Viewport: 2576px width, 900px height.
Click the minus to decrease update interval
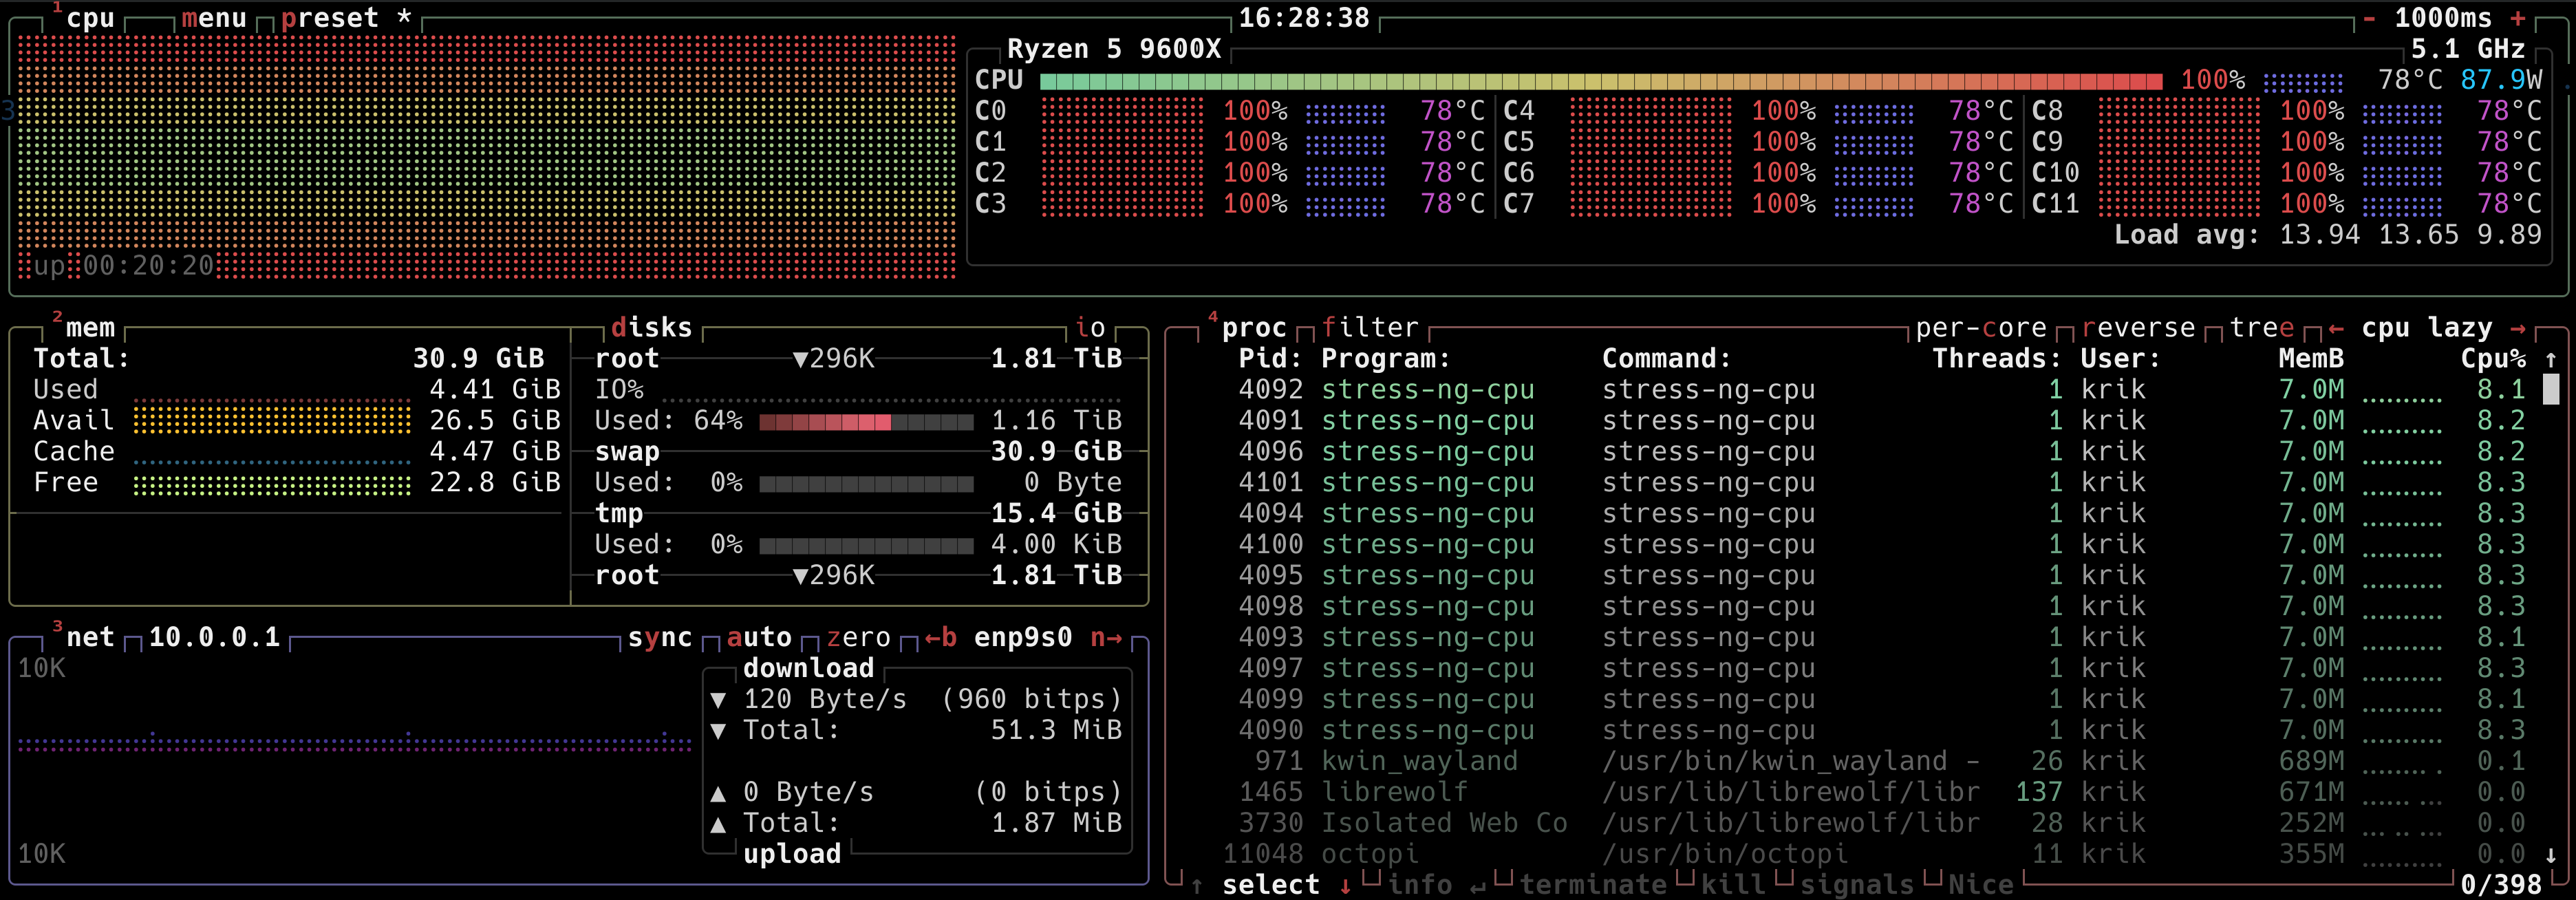tap(2369, 18)
